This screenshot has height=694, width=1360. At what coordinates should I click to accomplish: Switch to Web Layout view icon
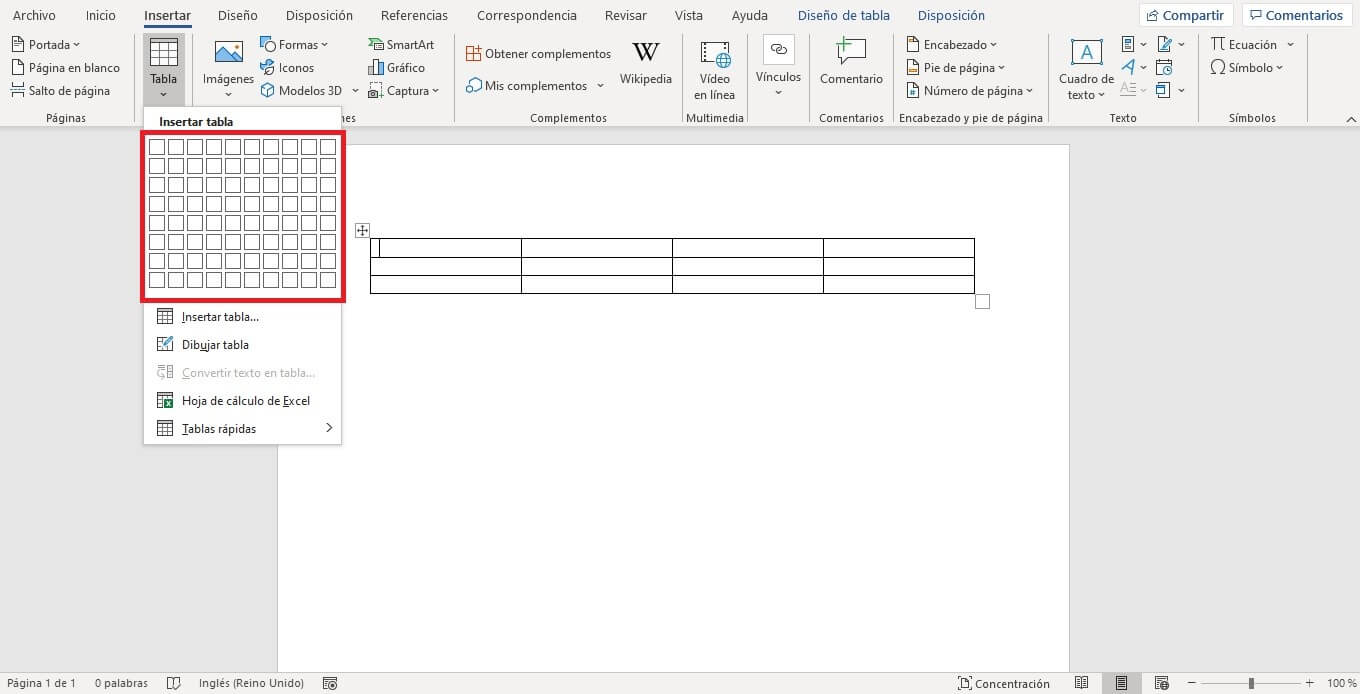pyautogui.click(x=1162, y=683)
